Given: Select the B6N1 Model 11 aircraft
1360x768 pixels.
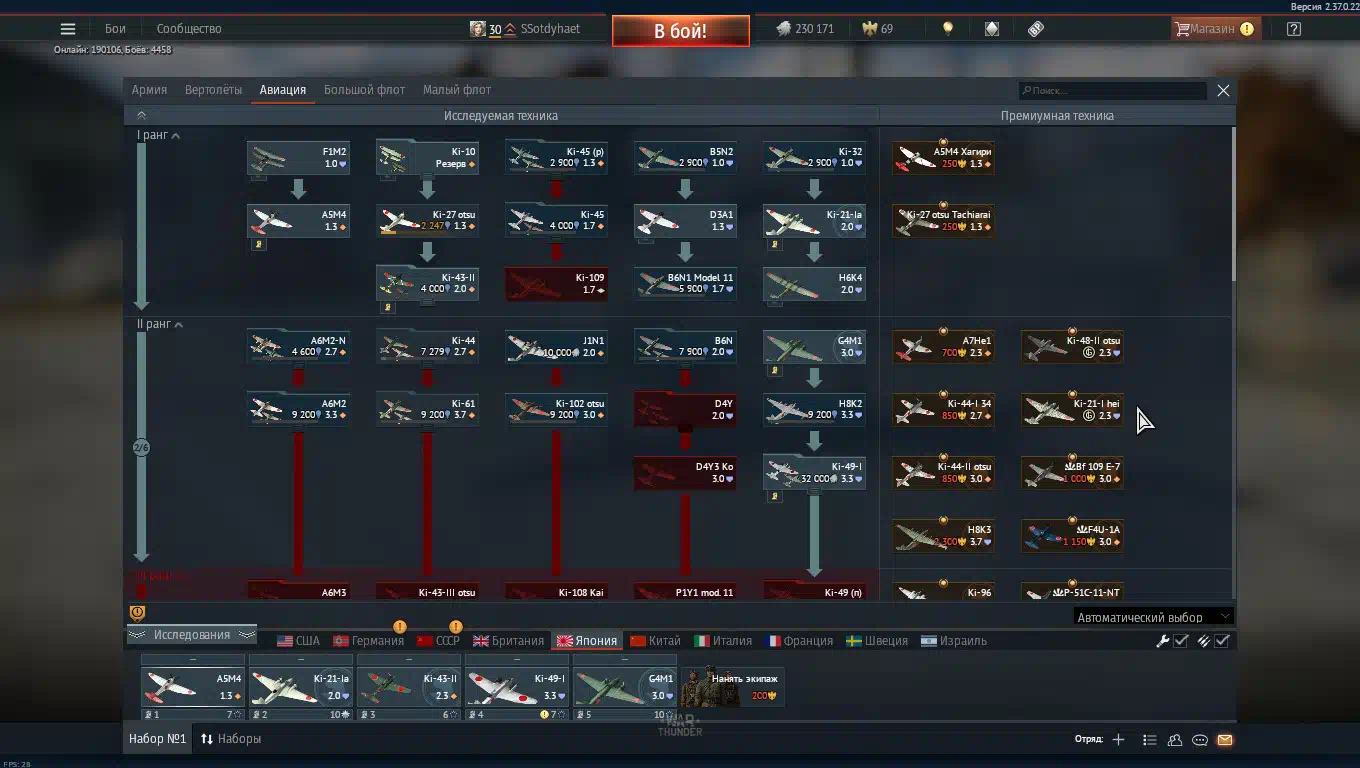Looking at the screenshot, I should click(685, 284).
